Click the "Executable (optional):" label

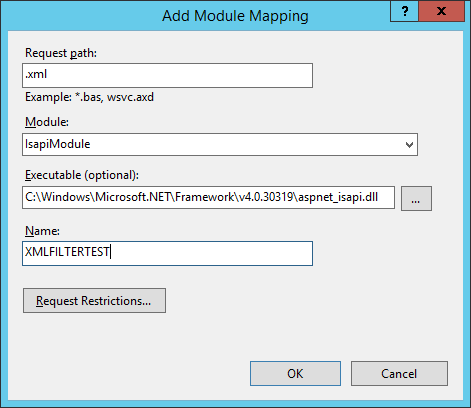pos(82,175)
